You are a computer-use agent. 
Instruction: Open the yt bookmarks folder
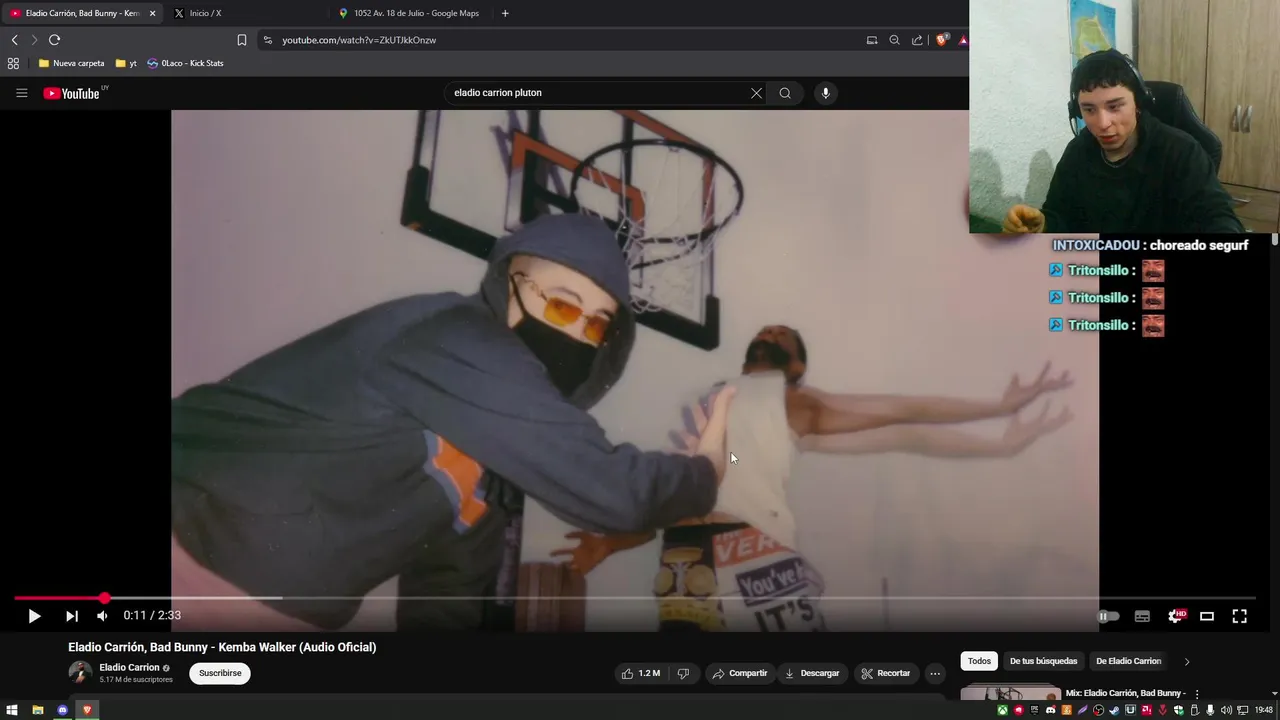tap(126, 63)
